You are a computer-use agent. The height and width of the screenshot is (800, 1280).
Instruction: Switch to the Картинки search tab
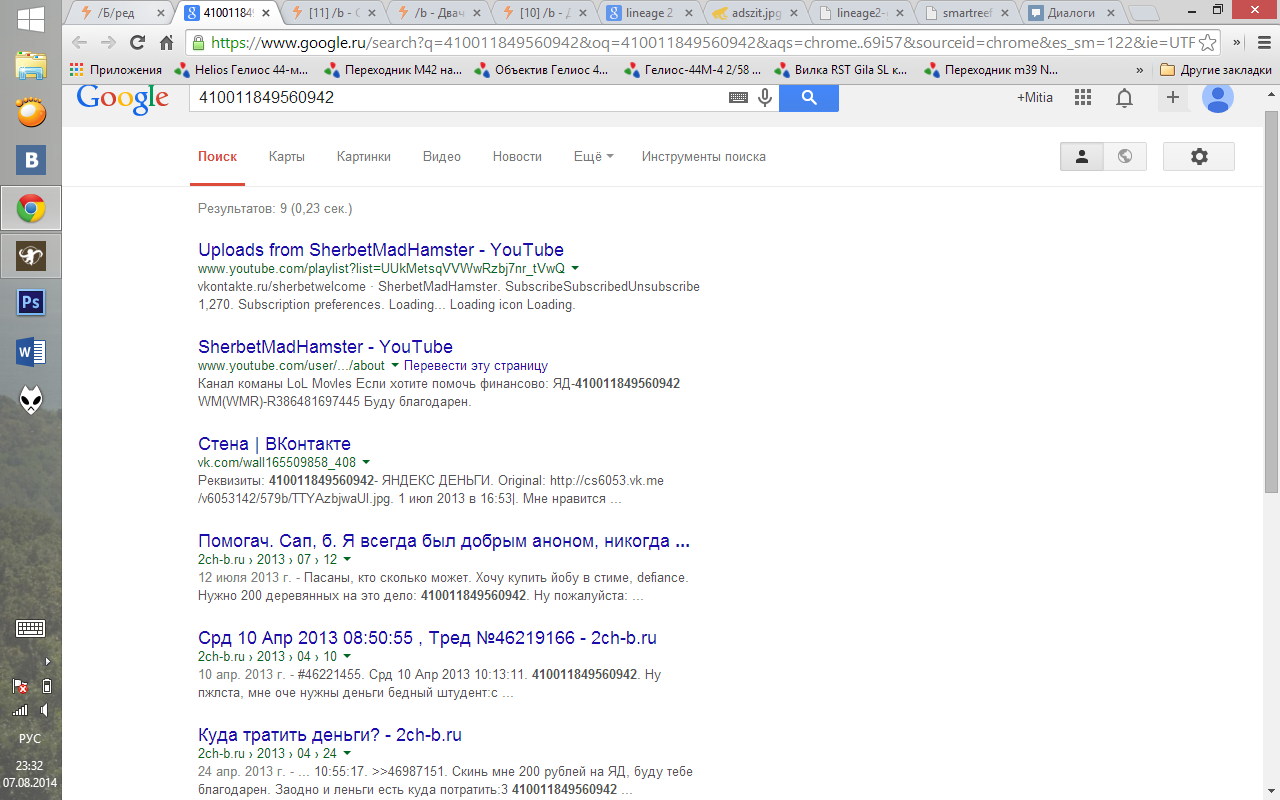(x=364, y=156)
